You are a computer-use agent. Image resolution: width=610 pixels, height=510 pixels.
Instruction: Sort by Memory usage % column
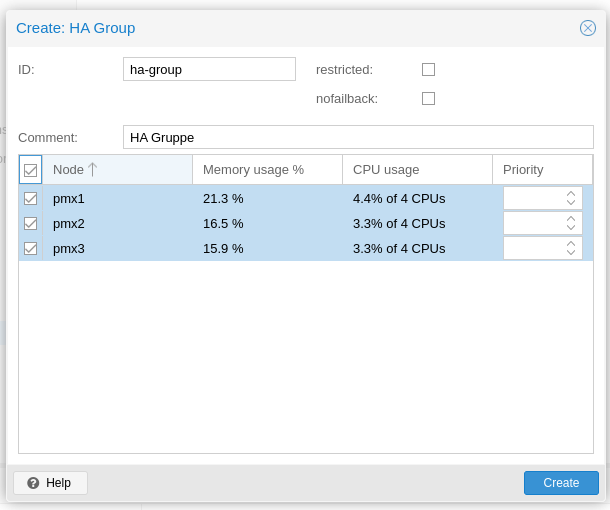coord(266,170)
